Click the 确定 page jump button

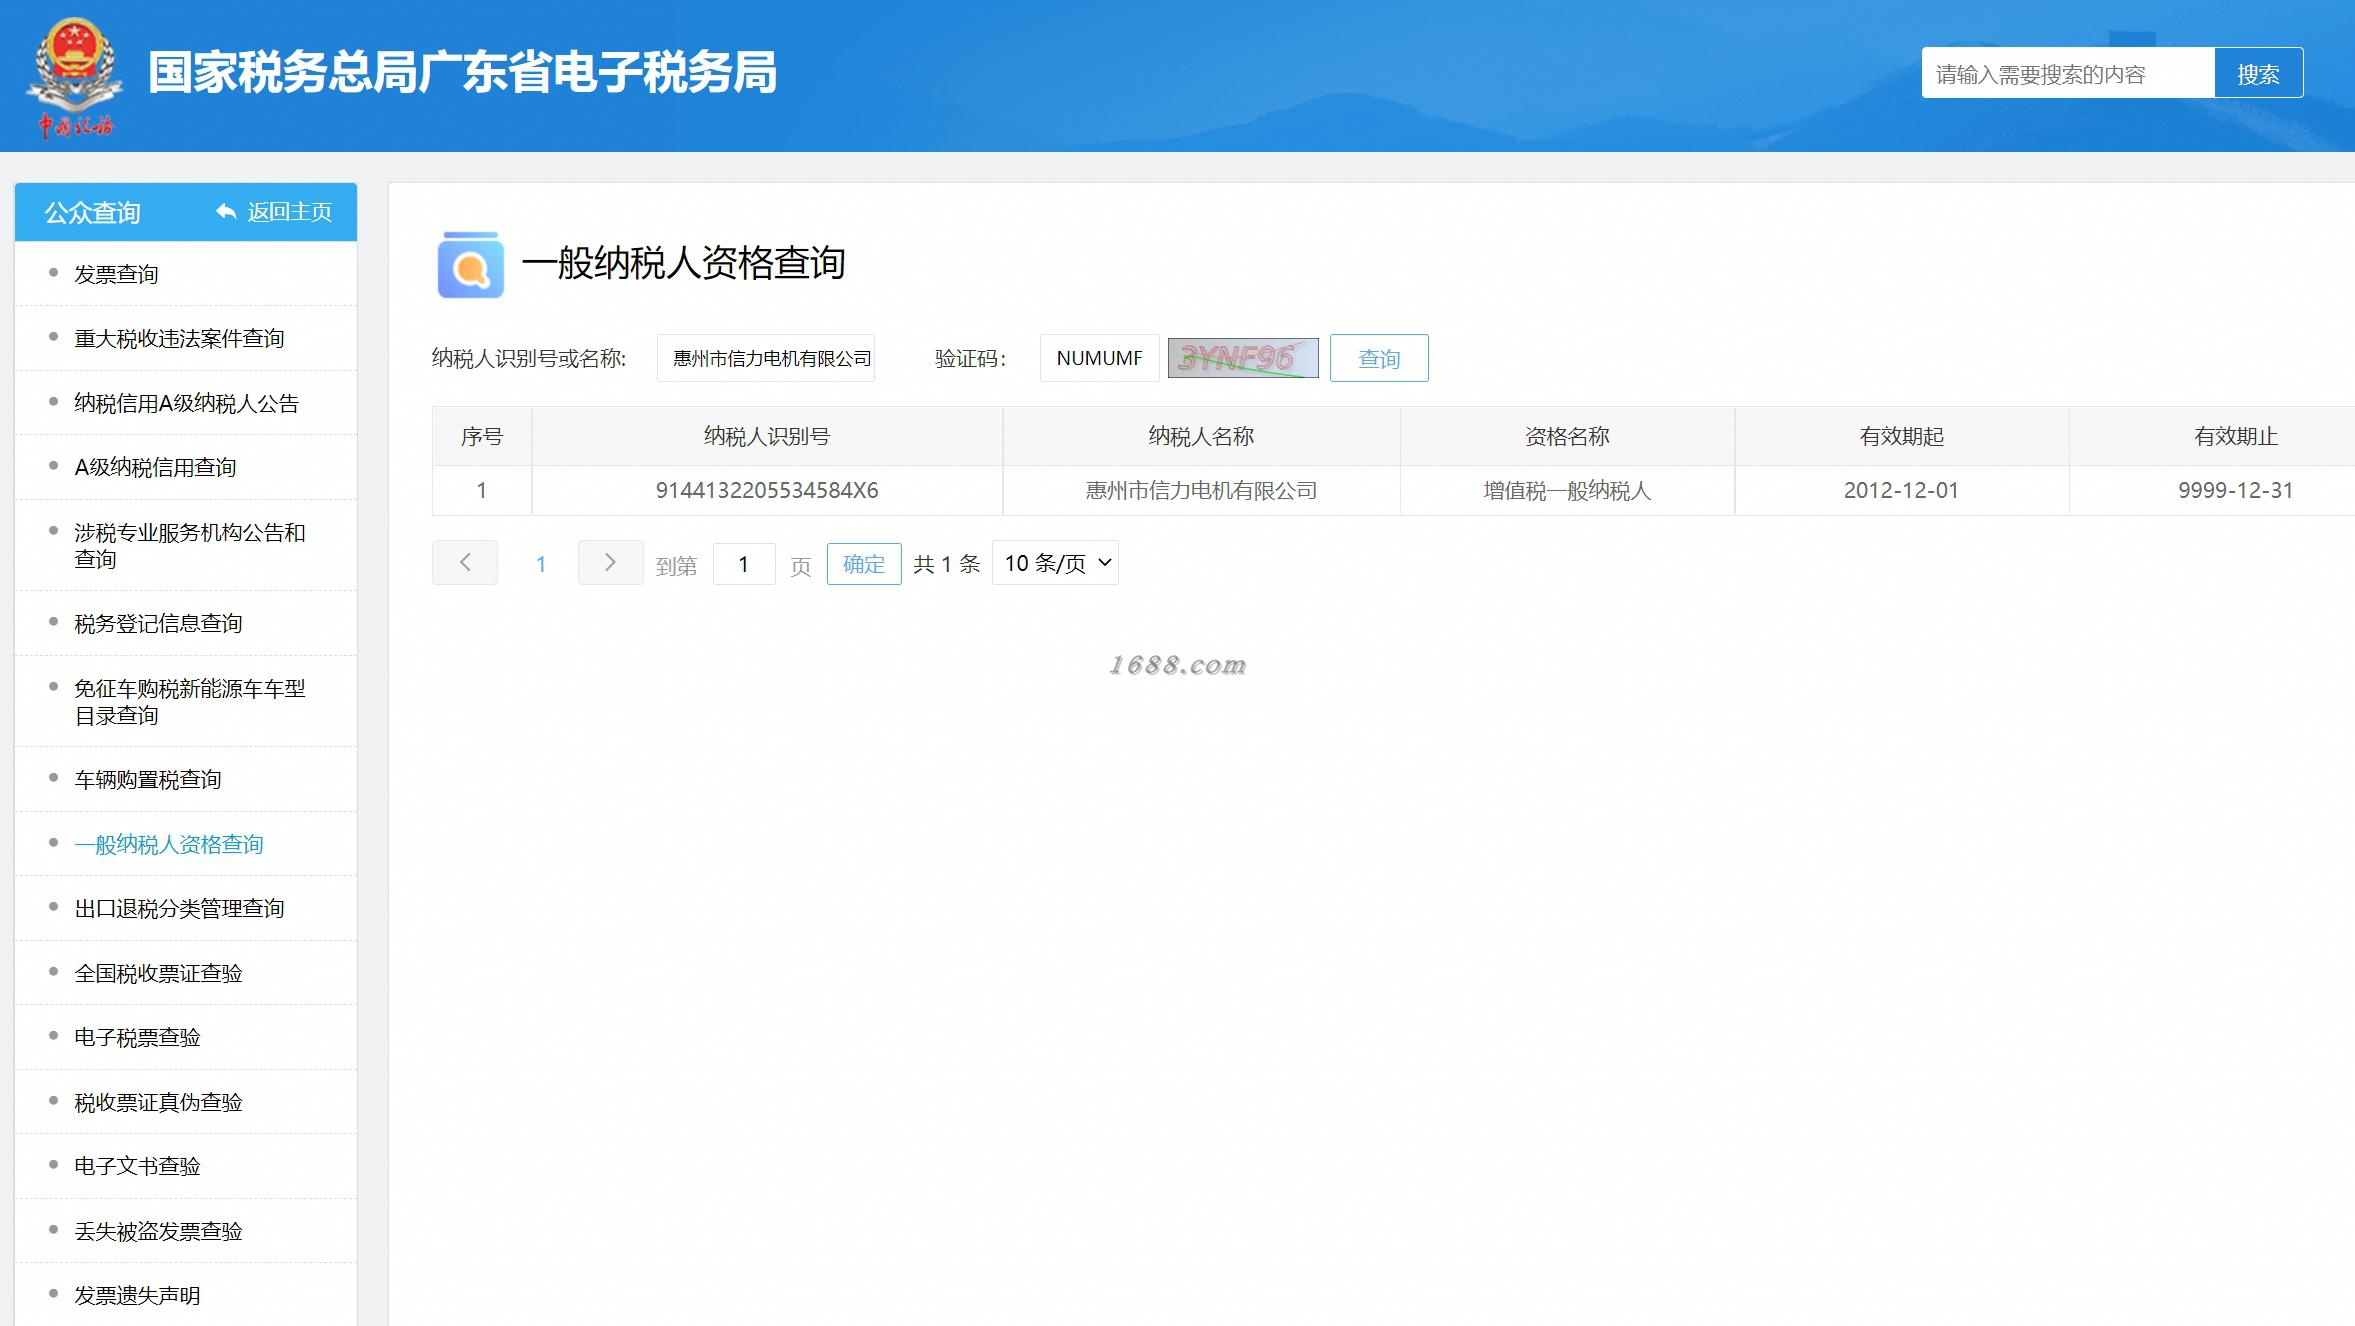[x=864, y=564]
